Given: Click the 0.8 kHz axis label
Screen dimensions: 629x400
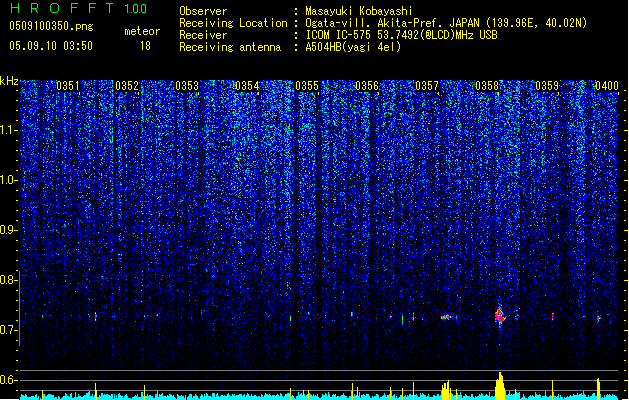Looking at the screenshot, I should coord(9,280).
